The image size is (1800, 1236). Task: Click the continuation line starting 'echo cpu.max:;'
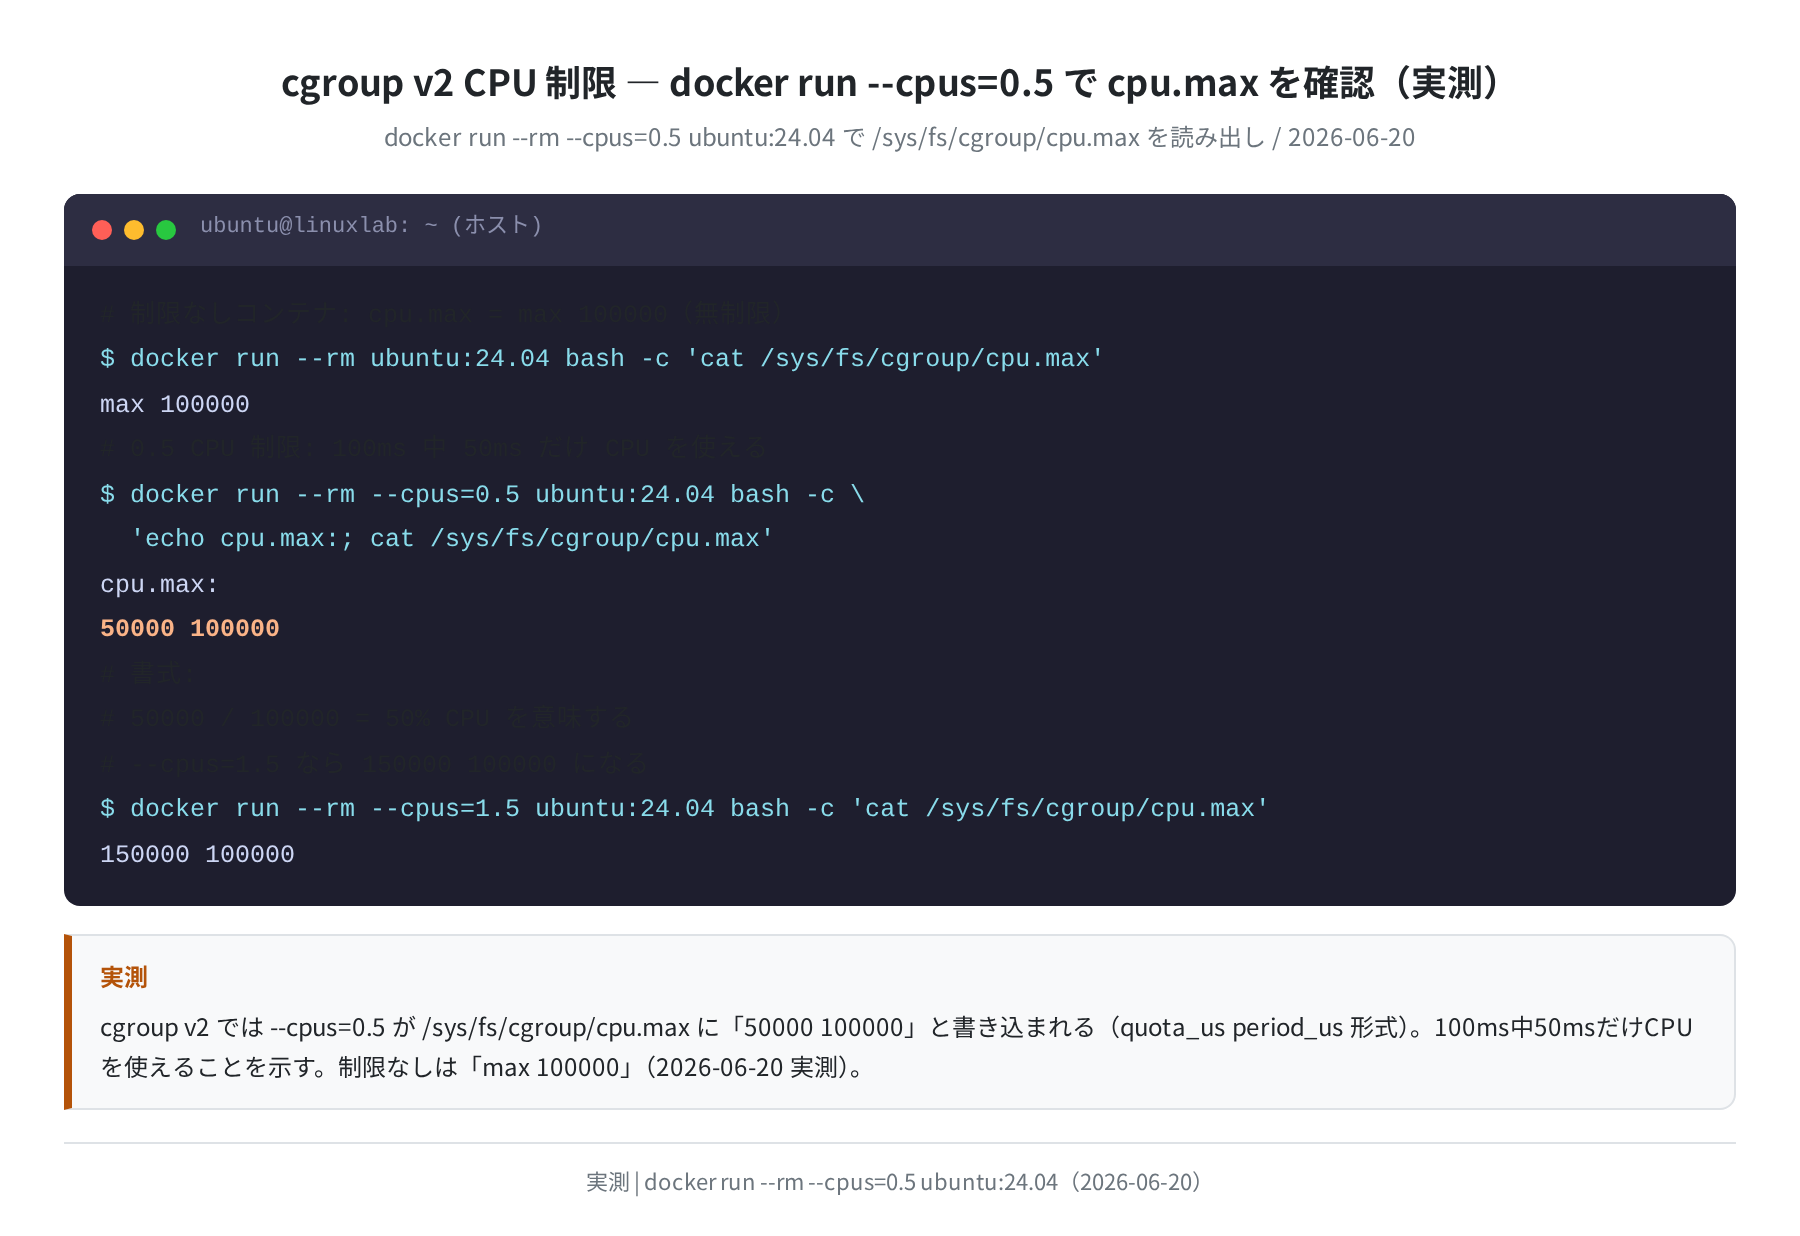(x=452, y=538)
